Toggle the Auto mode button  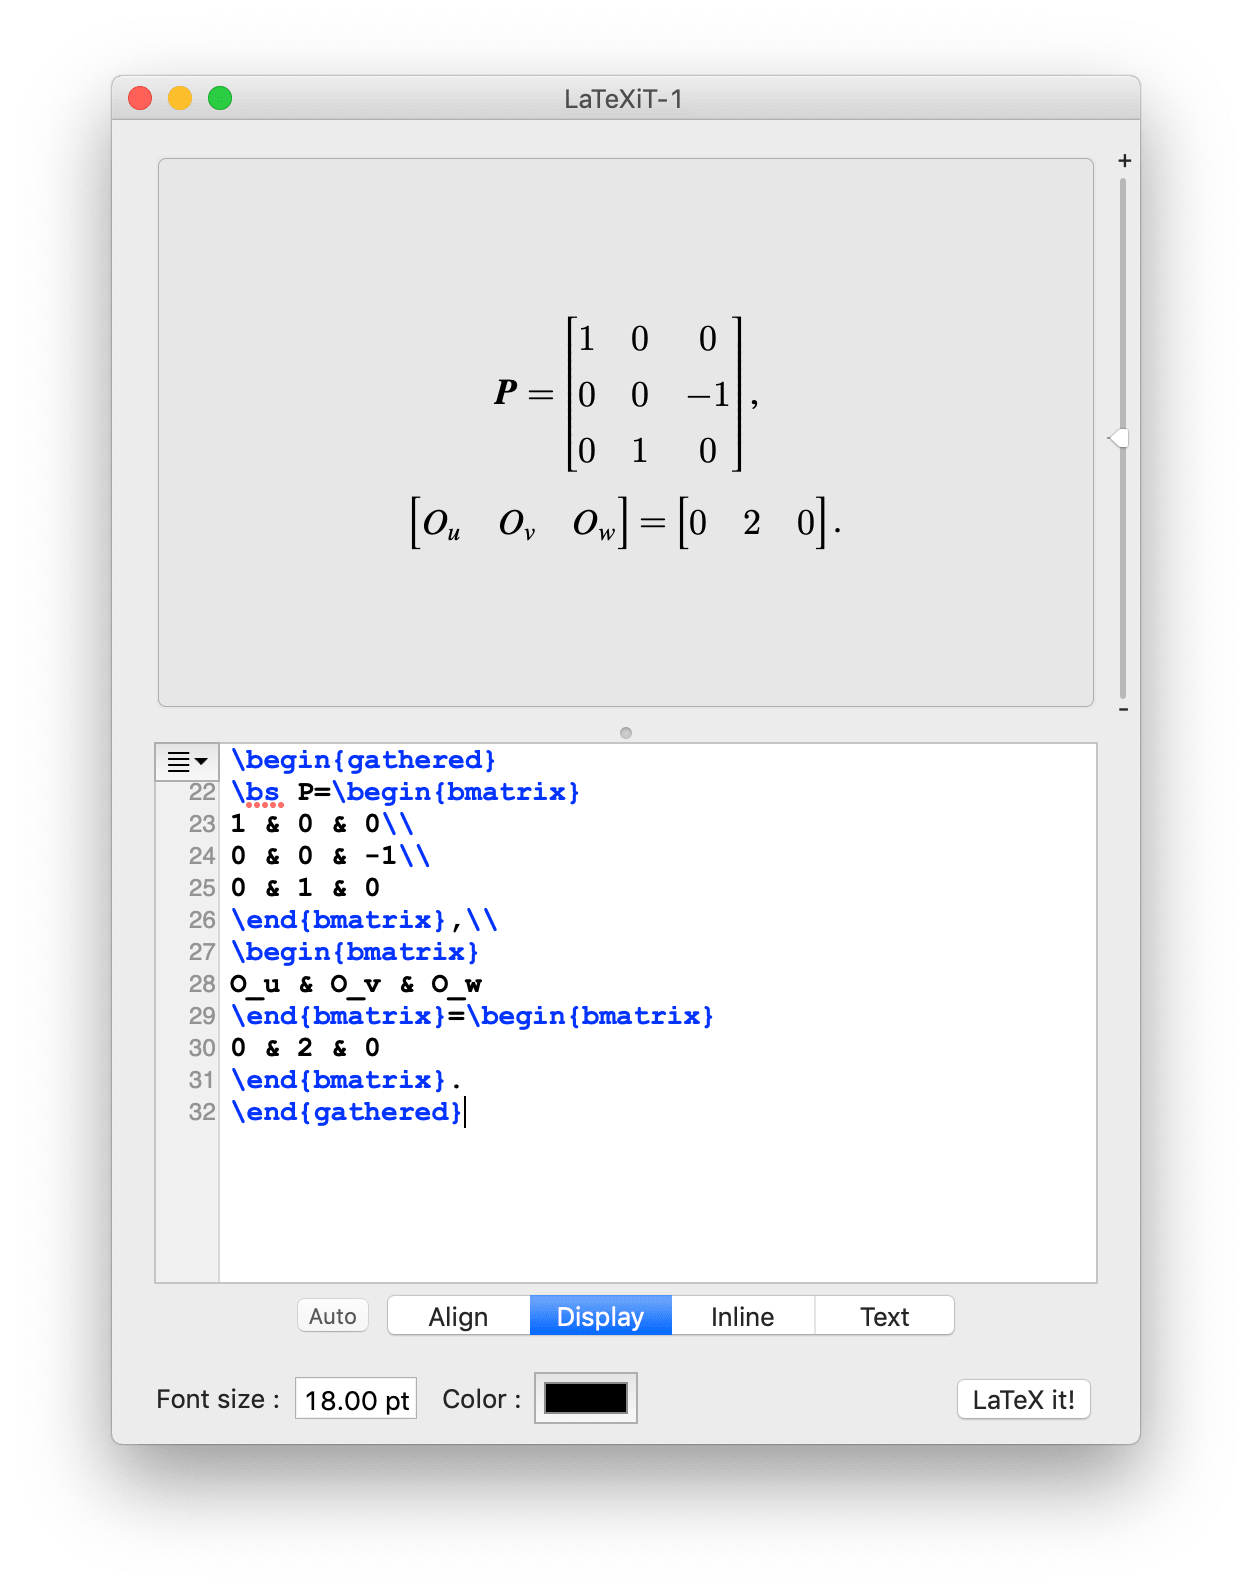tap(333, 1316)
